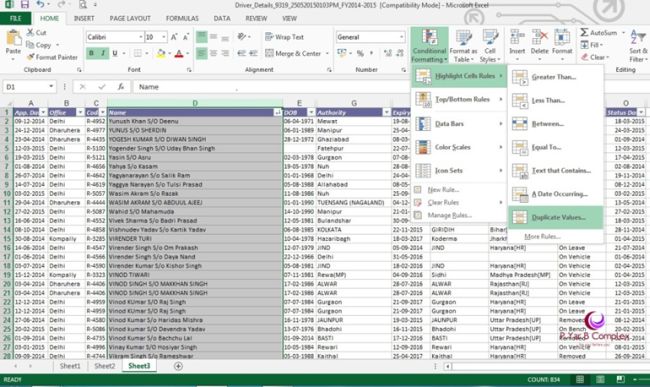The width and height of the screenshot is (650, 387).
Task: Click Undo icon in Quick Access Toolbar
Action: coord(40,5)
